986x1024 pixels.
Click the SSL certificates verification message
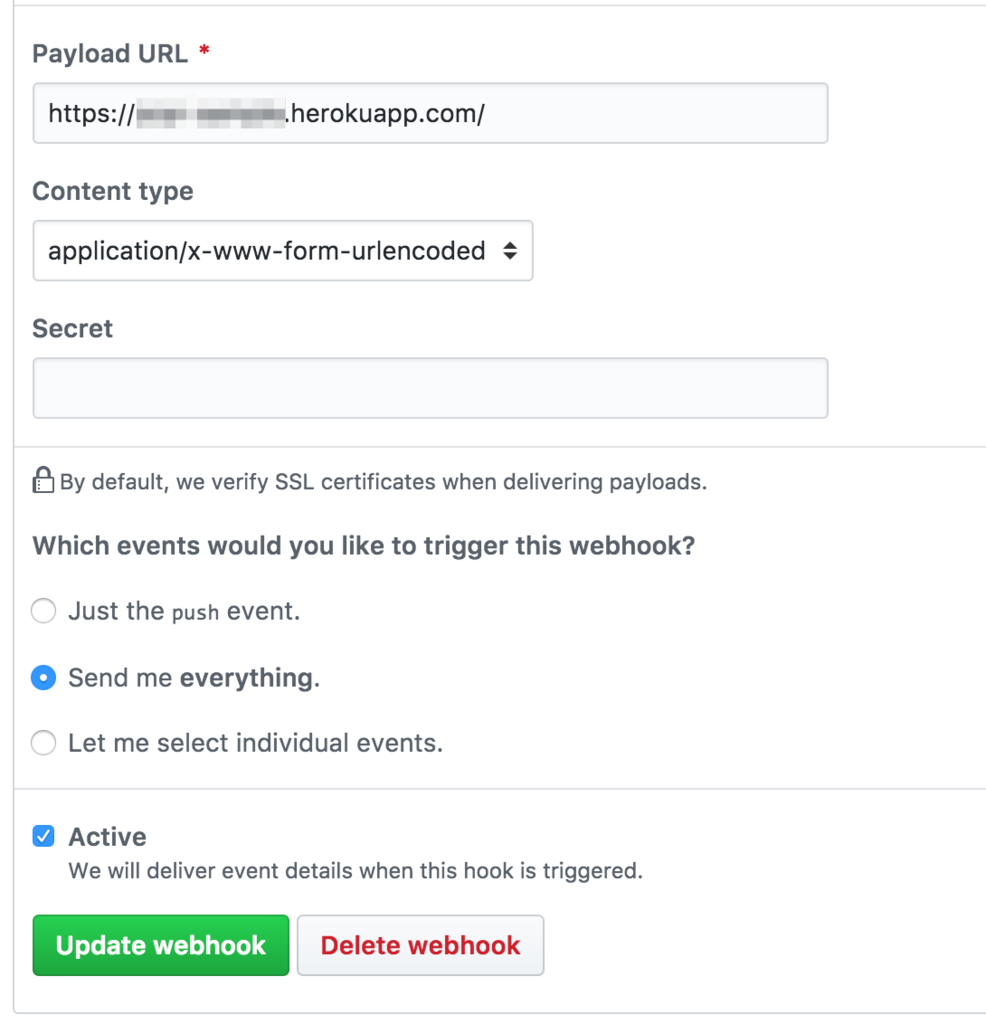click(x=383, y=482)
